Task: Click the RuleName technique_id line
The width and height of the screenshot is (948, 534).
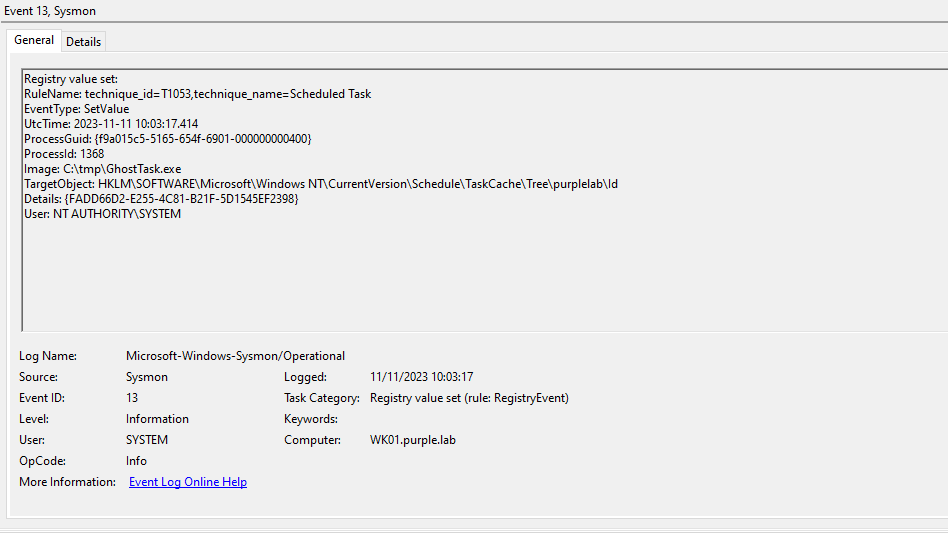Action: (197, 94)
